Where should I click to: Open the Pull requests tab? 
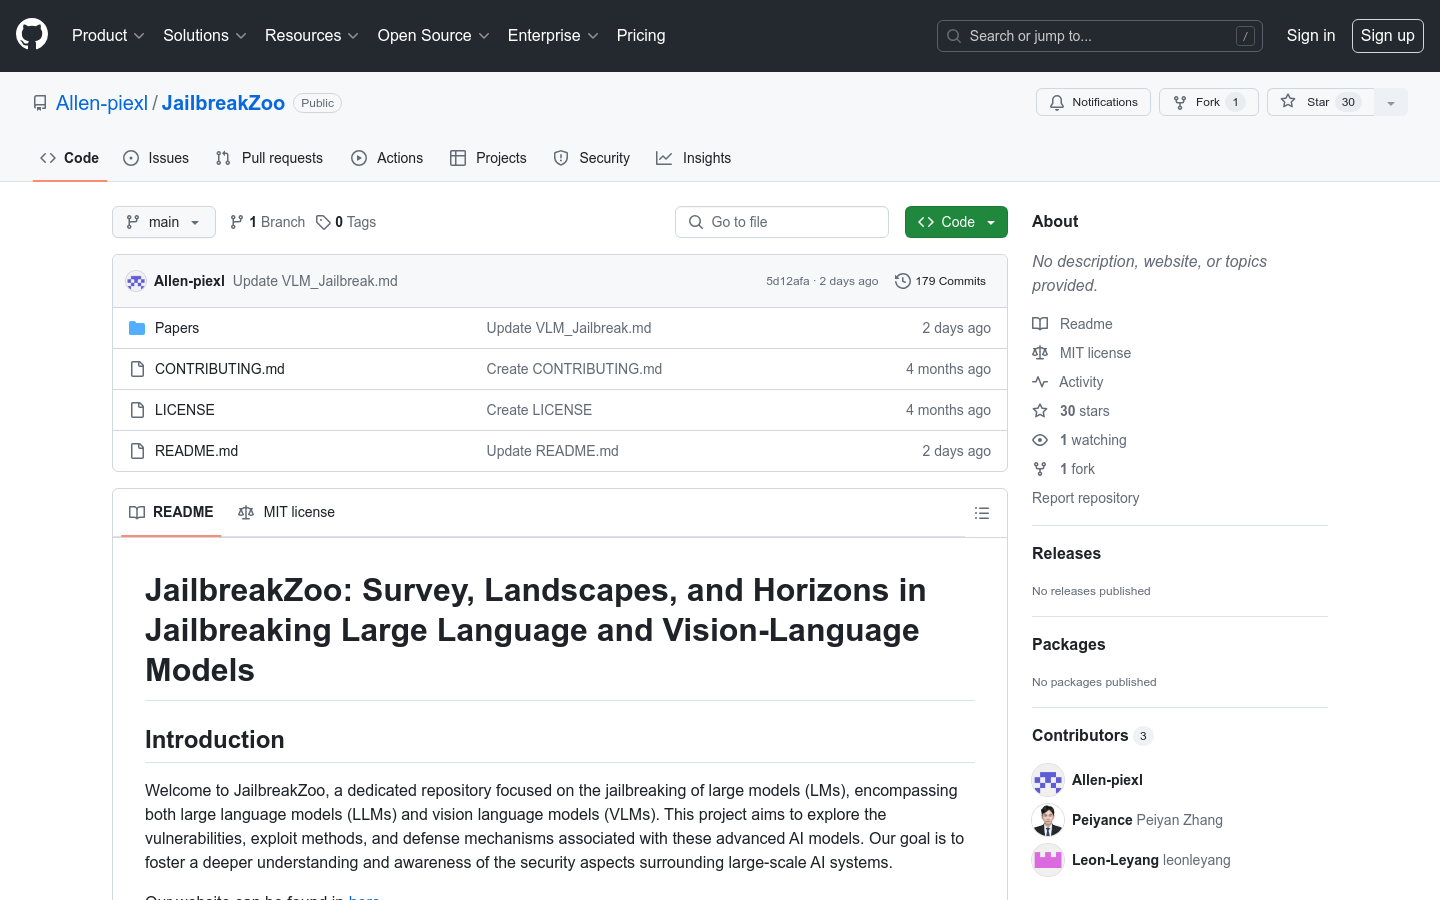point(269,158)
